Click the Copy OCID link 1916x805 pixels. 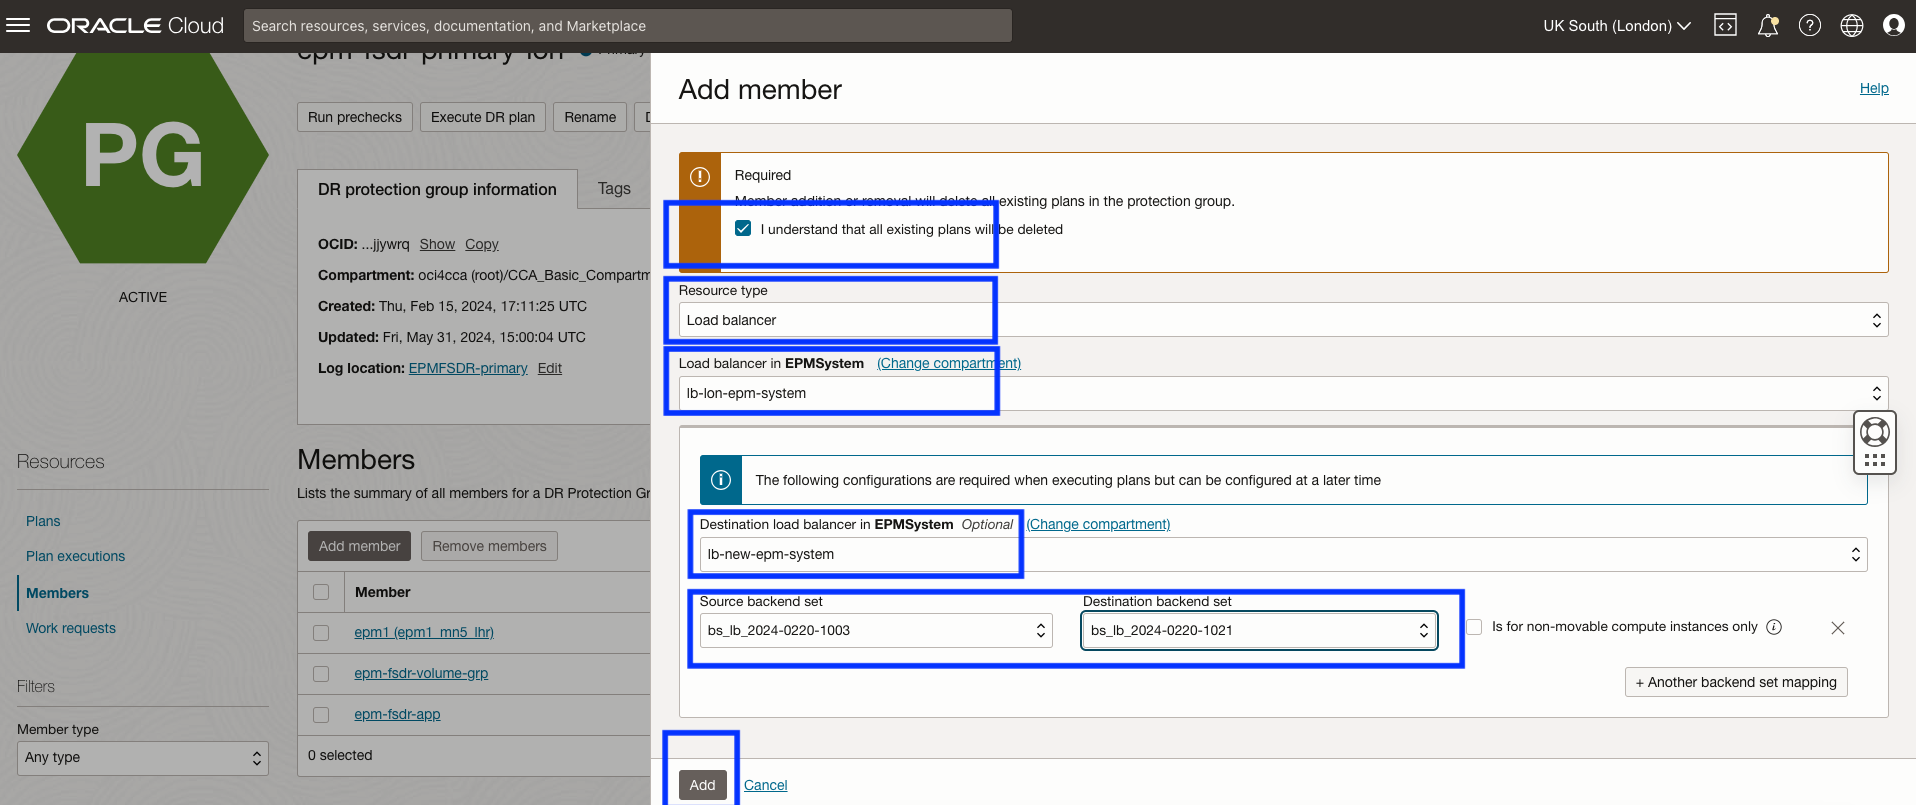pyautogui.click(x=481, y=244)
